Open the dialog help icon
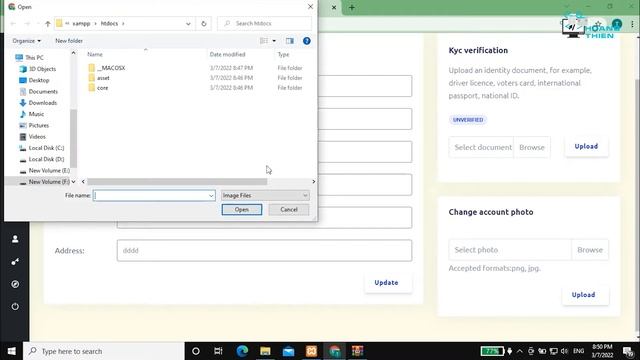Viewport: 640px width, 360px height. (x=307, y=41)
